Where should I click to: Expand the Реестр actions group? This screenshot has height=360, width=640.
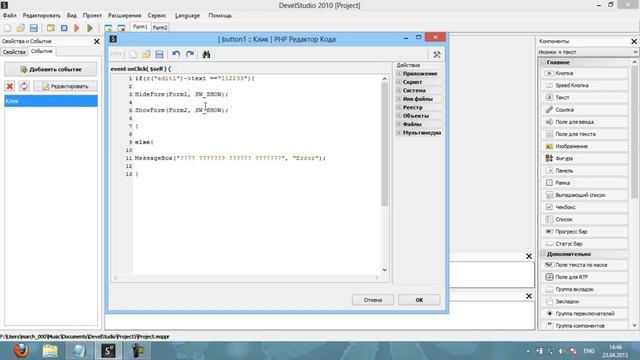coord(399,107)
